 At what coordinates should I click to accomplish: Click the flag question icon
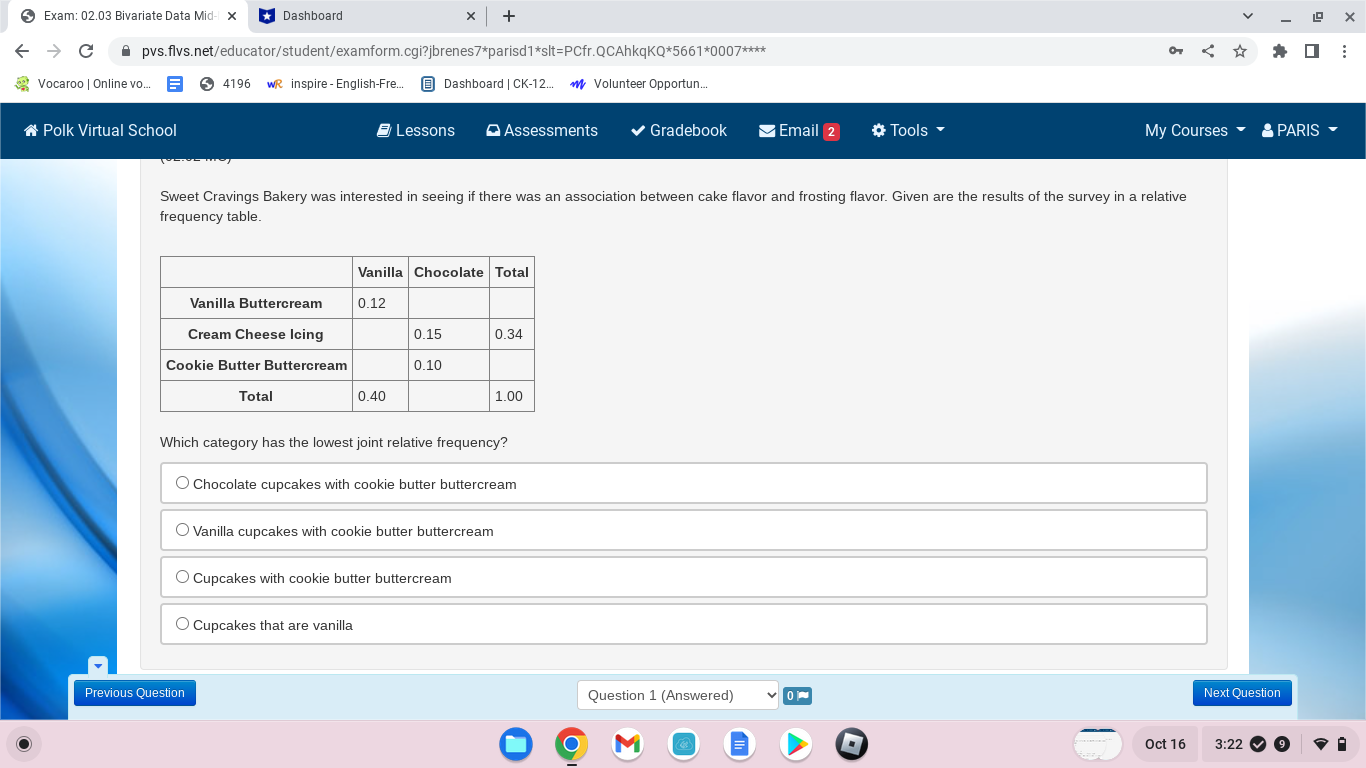(x=797, y=695)
